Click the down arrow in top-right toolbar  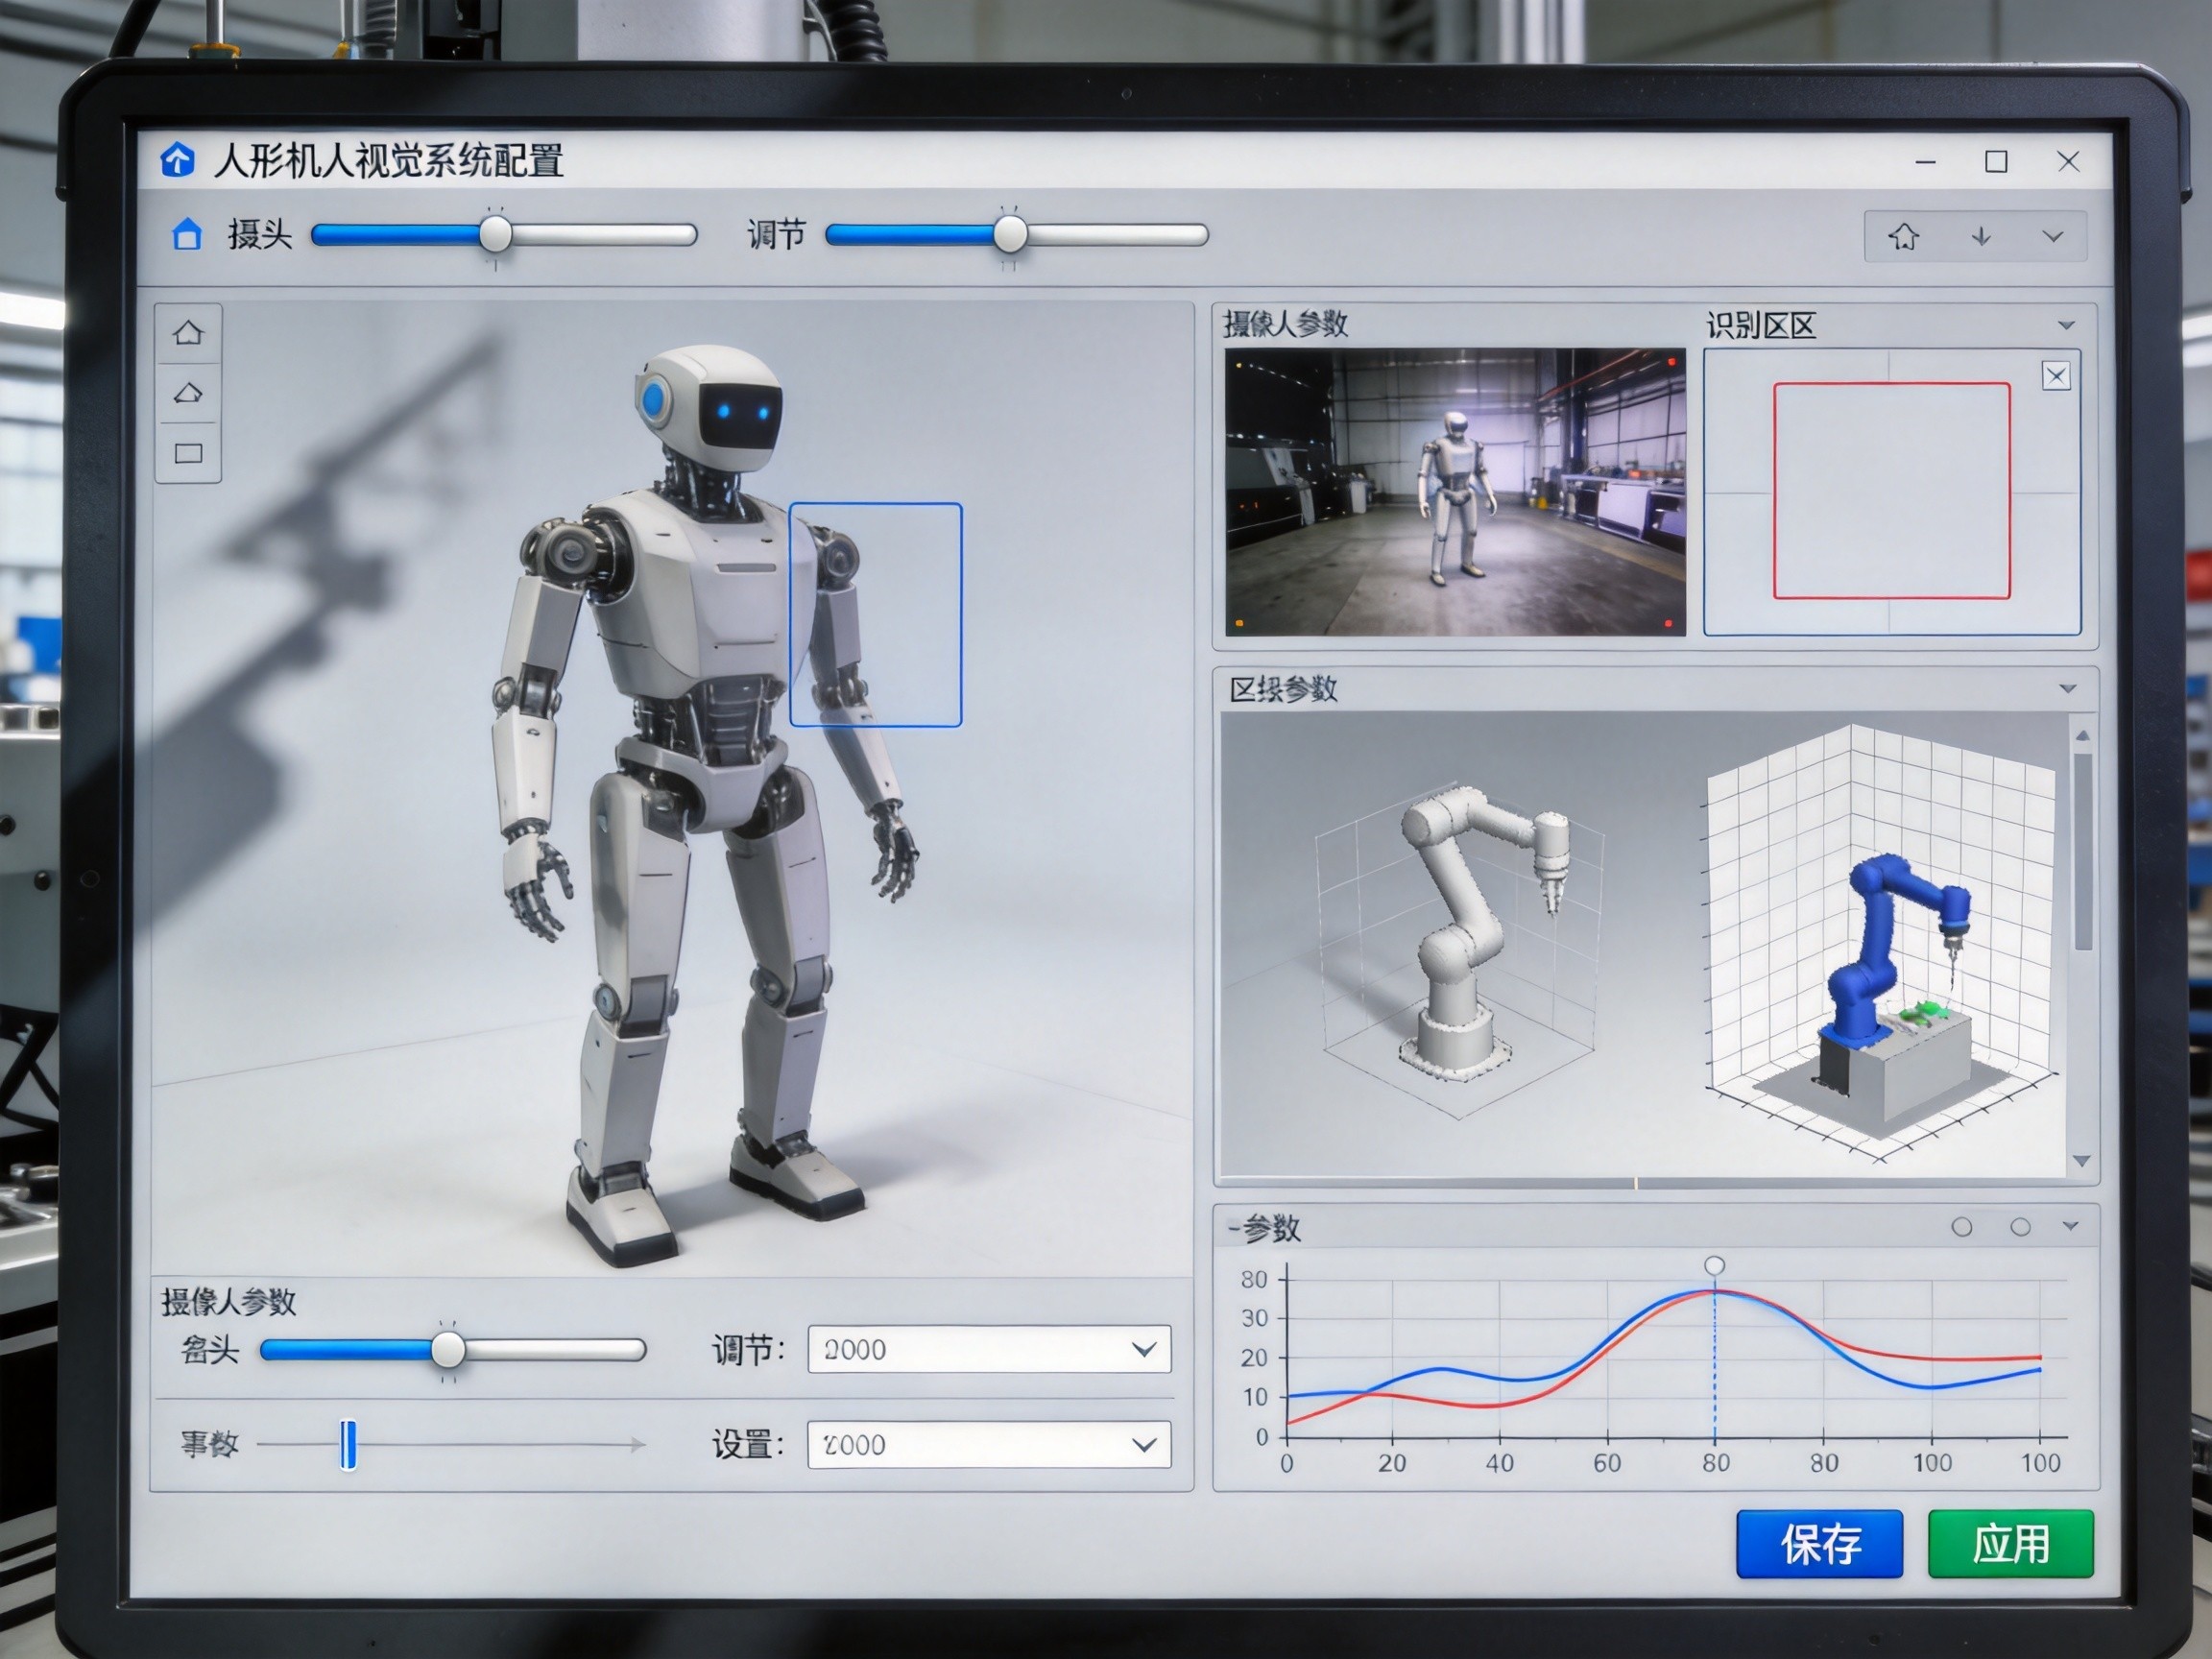click(1980, 236)
